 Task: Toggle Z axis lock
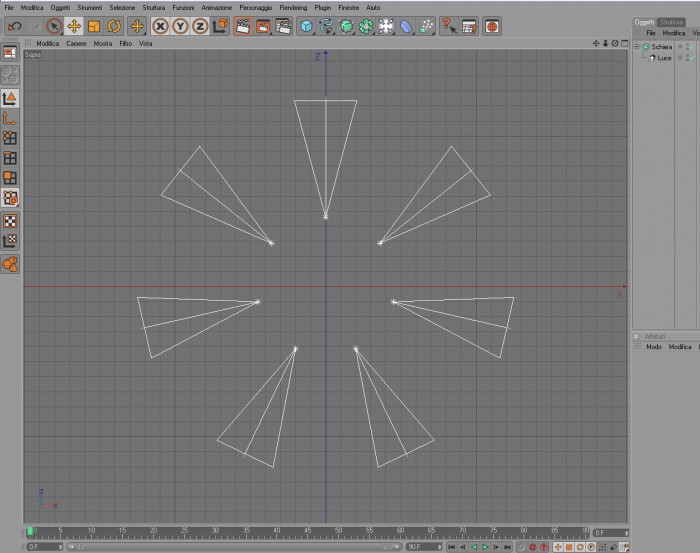[x=200, y=26]
